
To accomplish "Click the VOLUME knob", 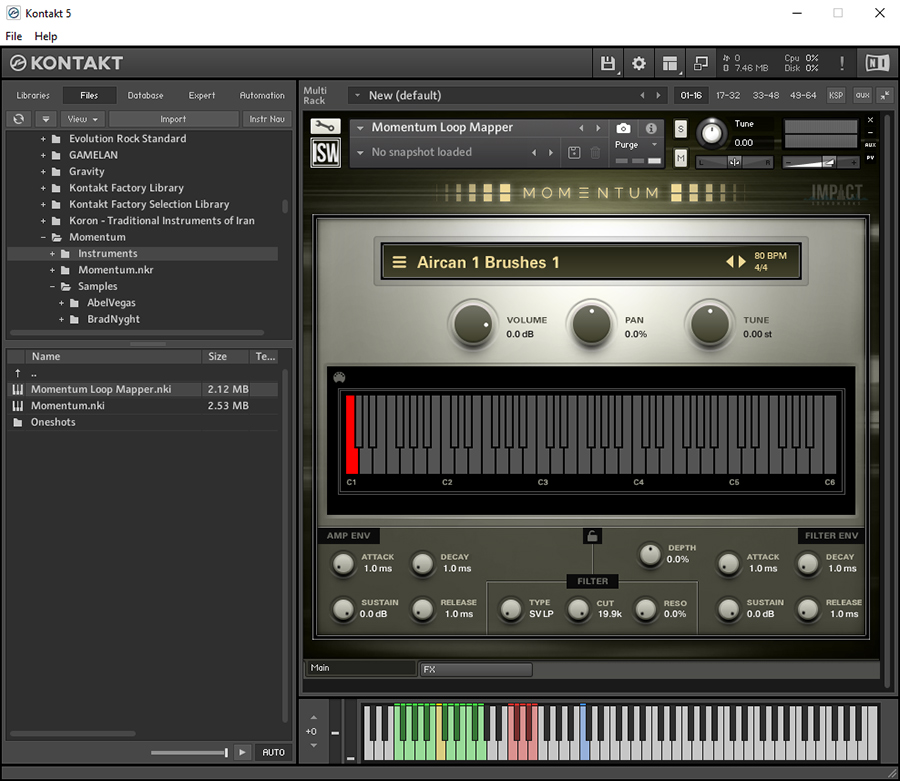I will point(472,324).
